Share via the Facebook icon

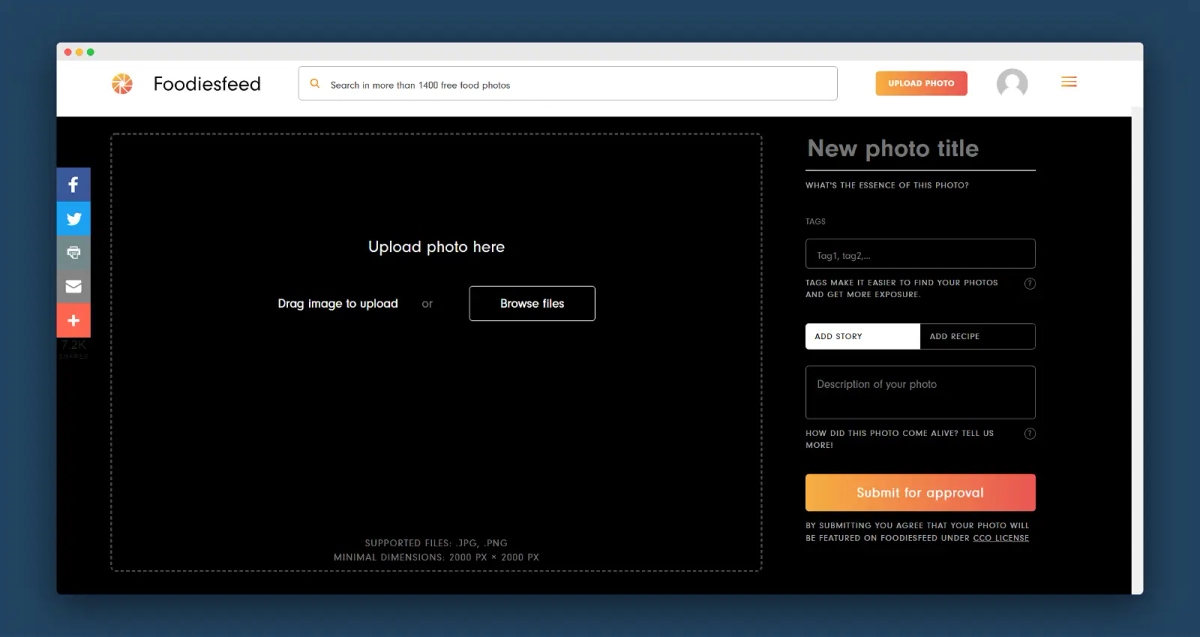pos(74,185)
